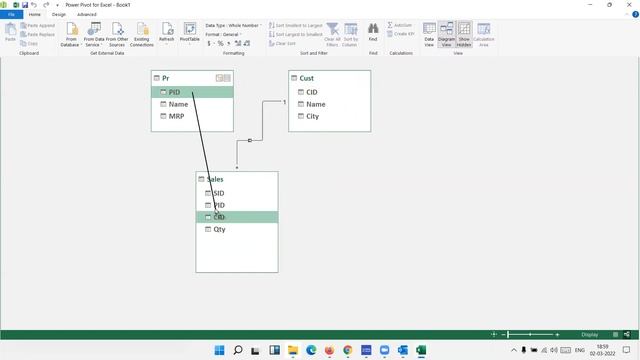Image resolution: width=640 pixels, height=360 pixels.
Task: Toggle Diagram View button
Action: pyautogui.click(x=447, y=34)
